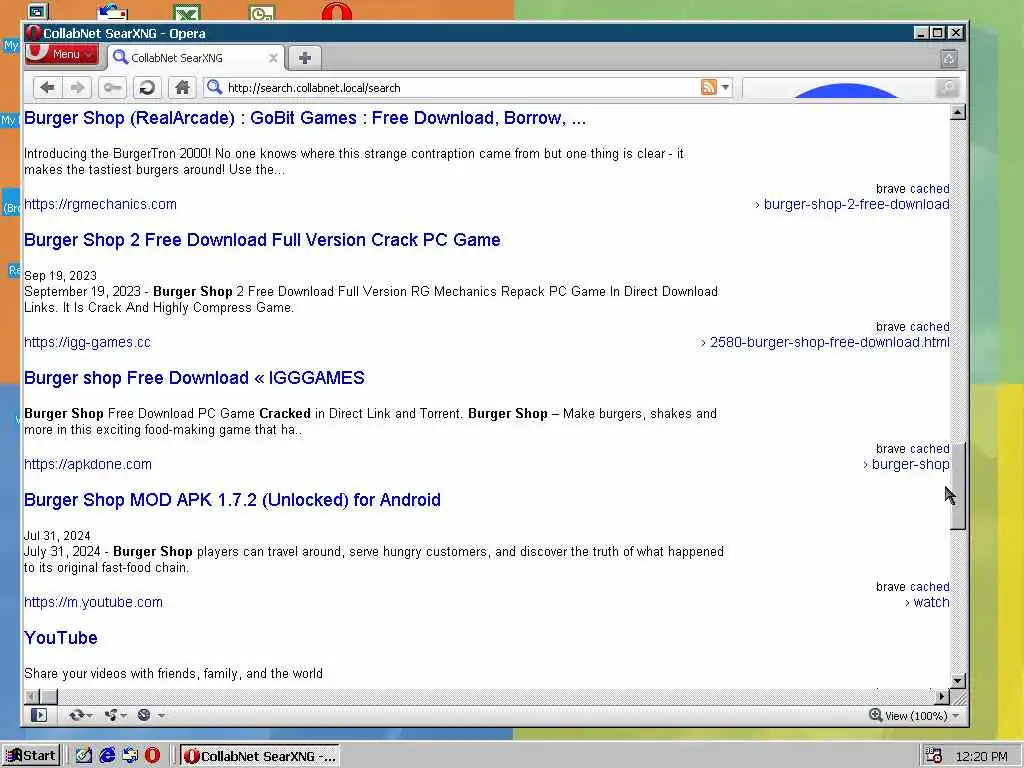
Task: Reload the page
Action: [147, 88]
